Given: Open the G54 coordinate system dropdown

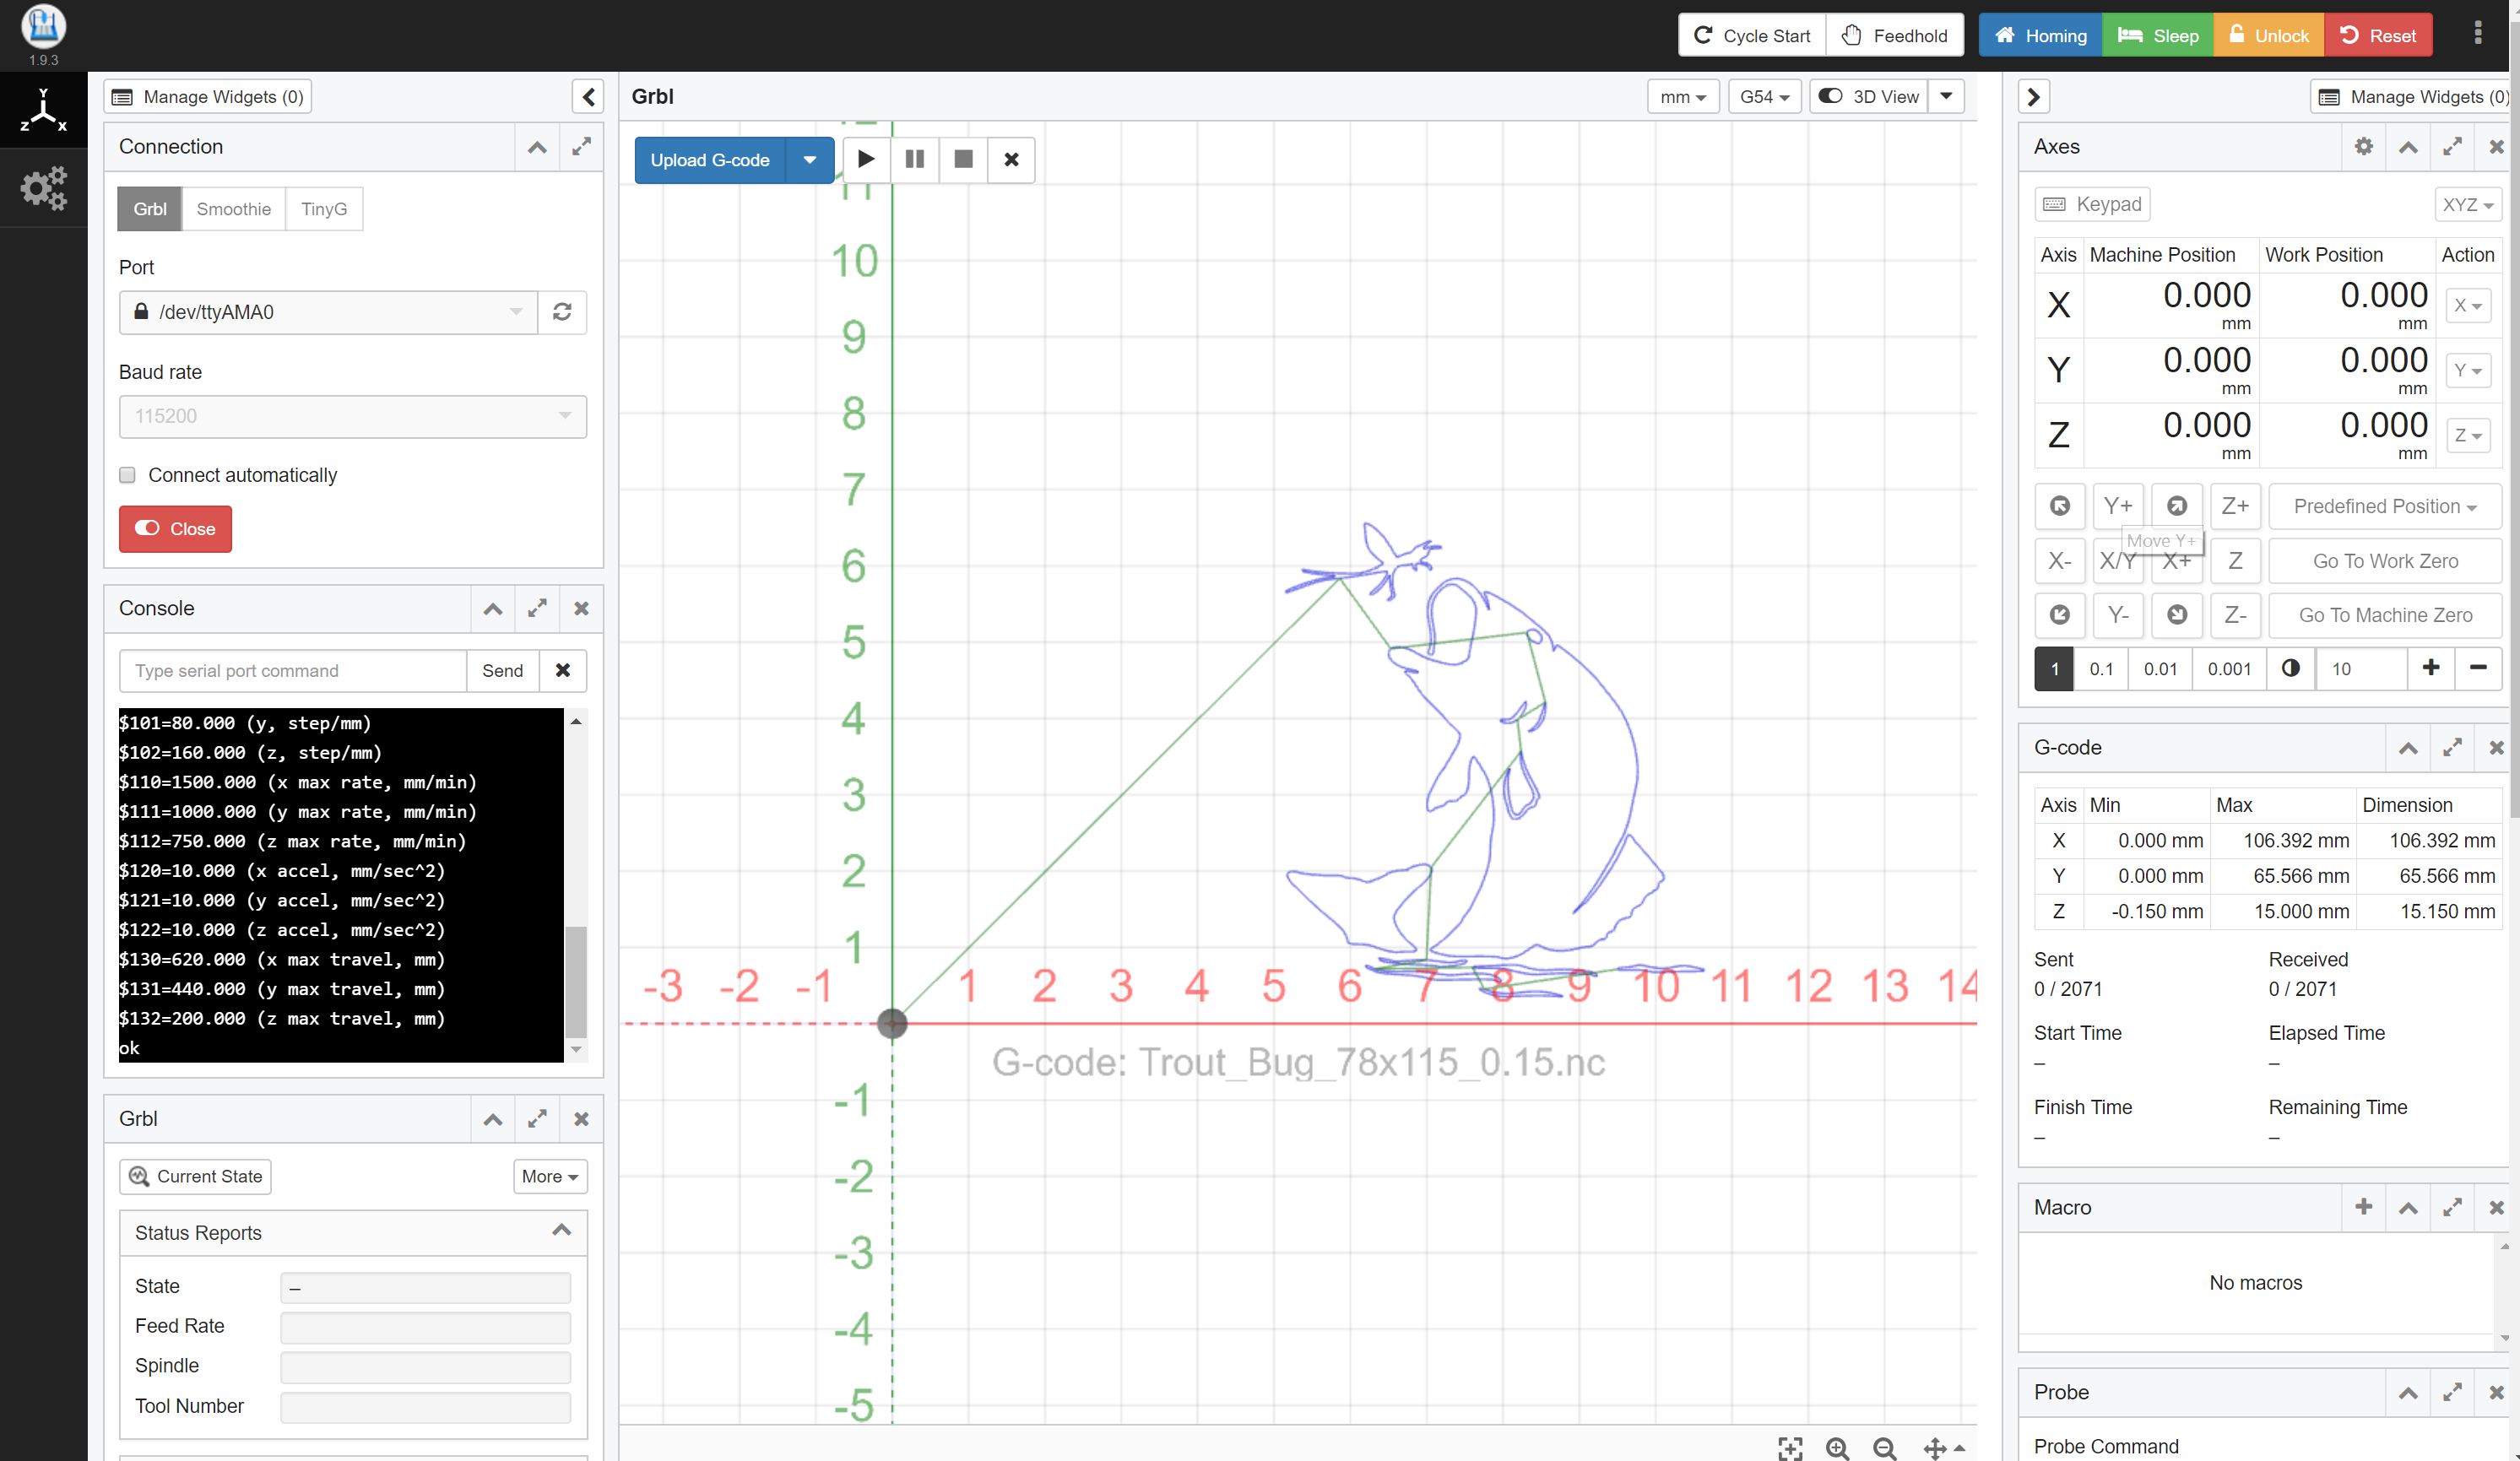Looking at the screenshot, I should [1764, 97].
